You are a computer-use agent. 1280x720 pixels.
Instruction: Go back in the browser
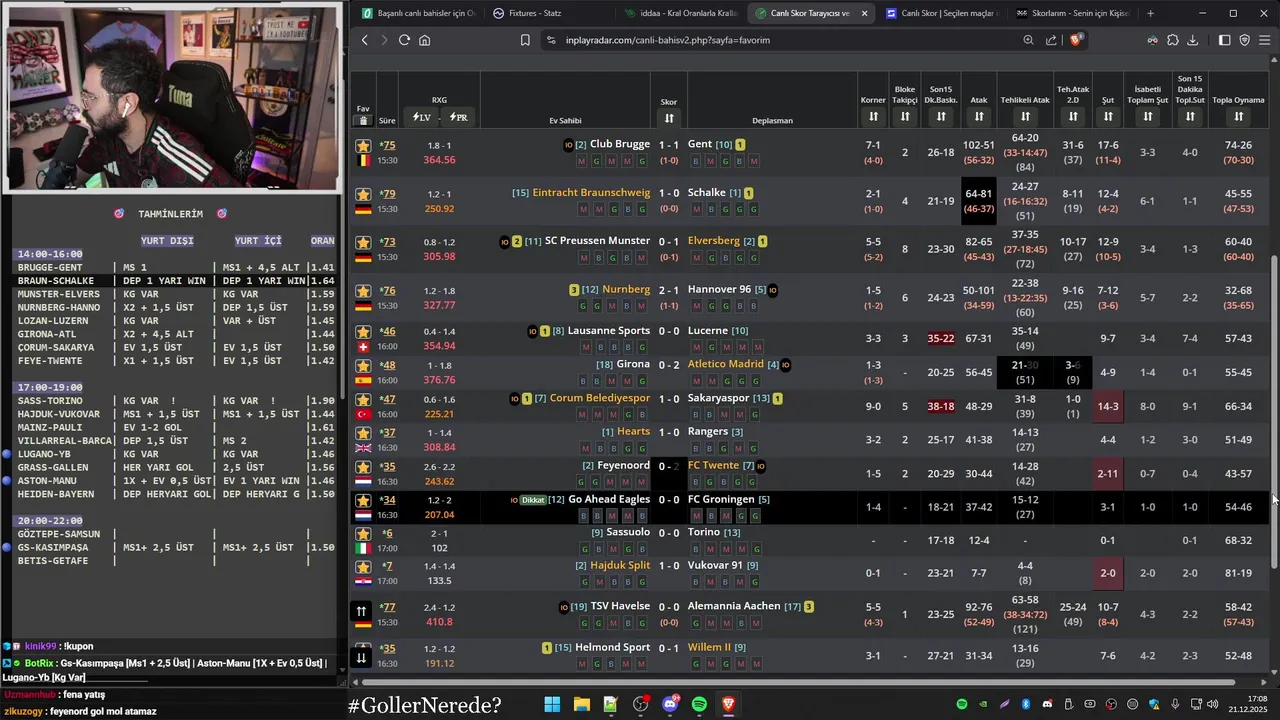(x=364, y=40)
